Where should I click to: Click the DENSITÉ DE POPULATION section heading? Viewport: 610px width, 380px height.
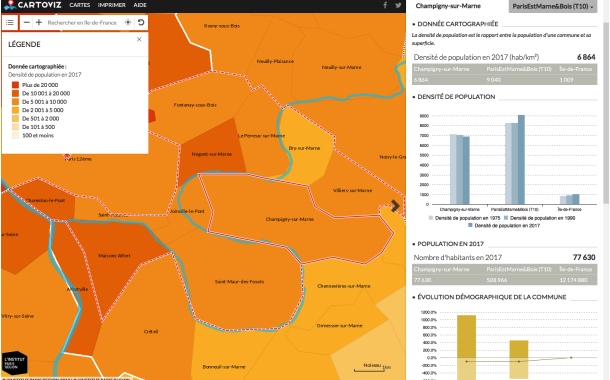pos(456,97)
